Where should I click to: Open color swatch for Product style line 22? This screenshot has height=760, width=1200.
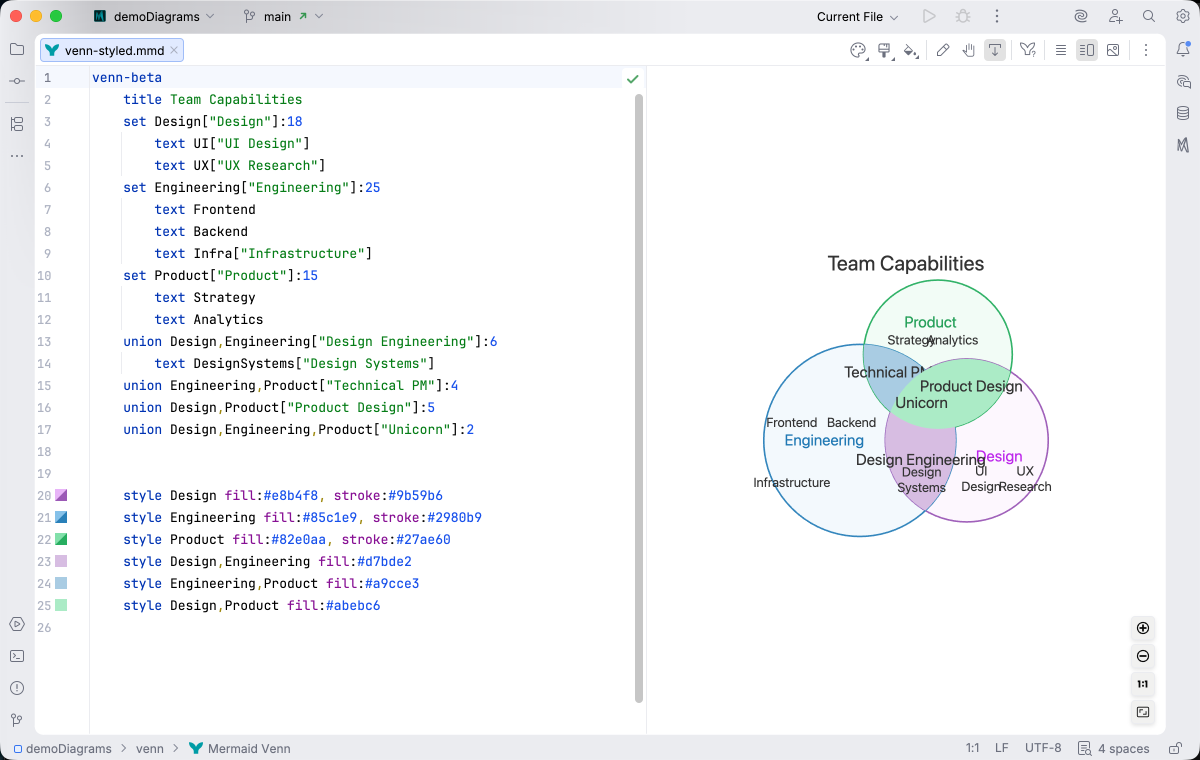pos(61,539)
